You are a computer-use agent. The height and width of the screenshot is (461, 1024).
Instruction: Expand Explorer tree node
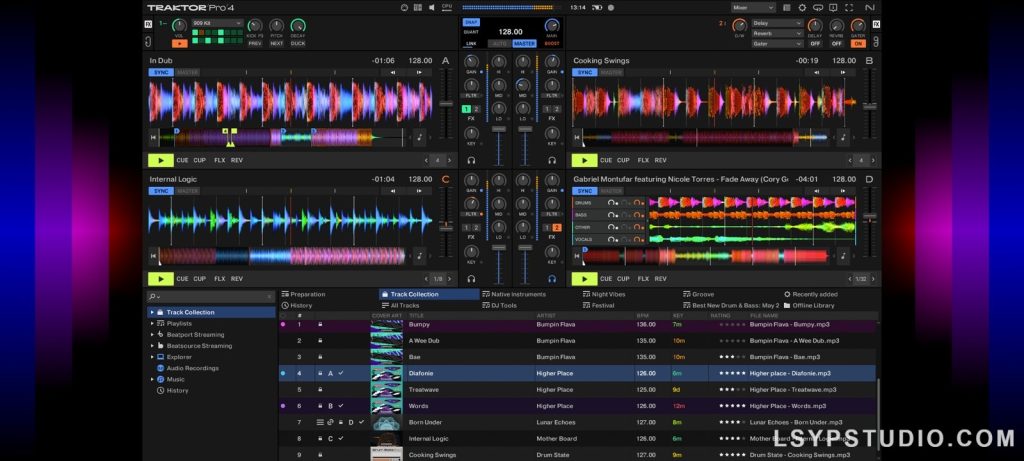click(x=152, y=357)
